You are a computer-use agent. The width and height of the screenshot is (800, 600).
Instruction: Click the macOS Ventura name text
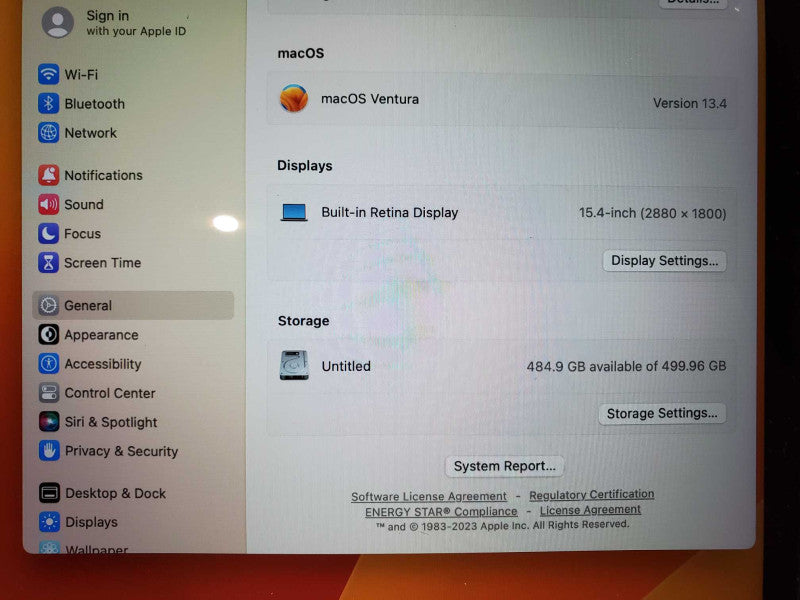tap(370, 99)
